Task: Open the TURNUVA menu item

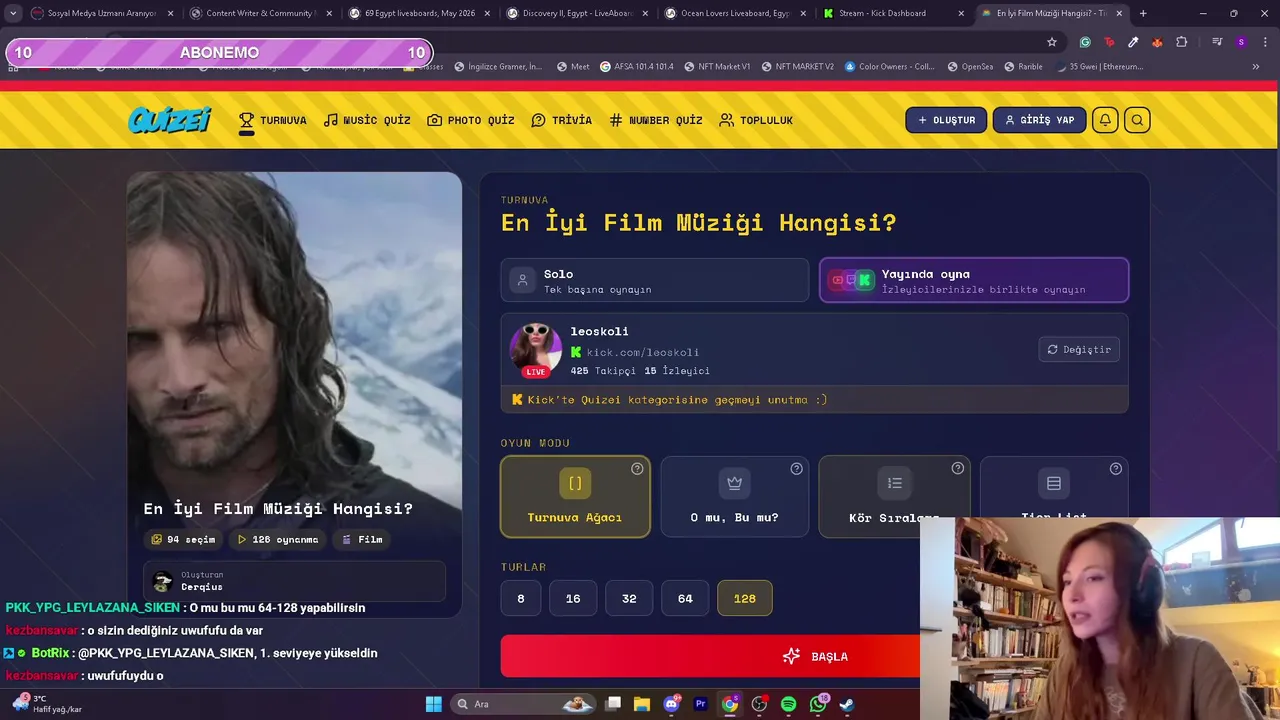Action: click(x=272, y=120)
